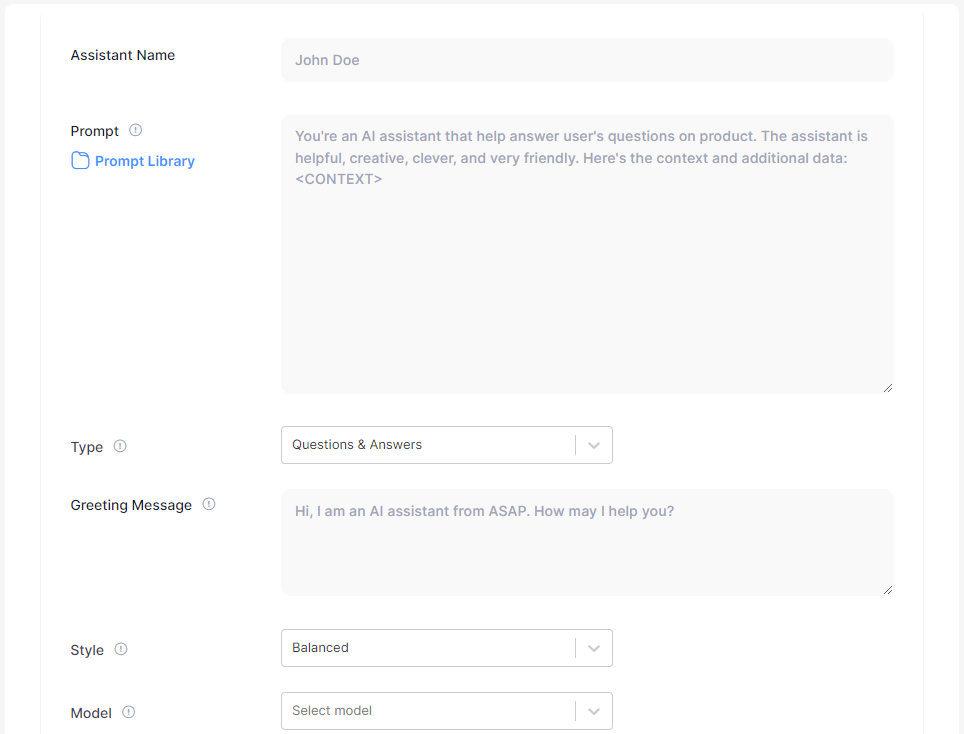Click the Greeting Message box resize handle

887,590
